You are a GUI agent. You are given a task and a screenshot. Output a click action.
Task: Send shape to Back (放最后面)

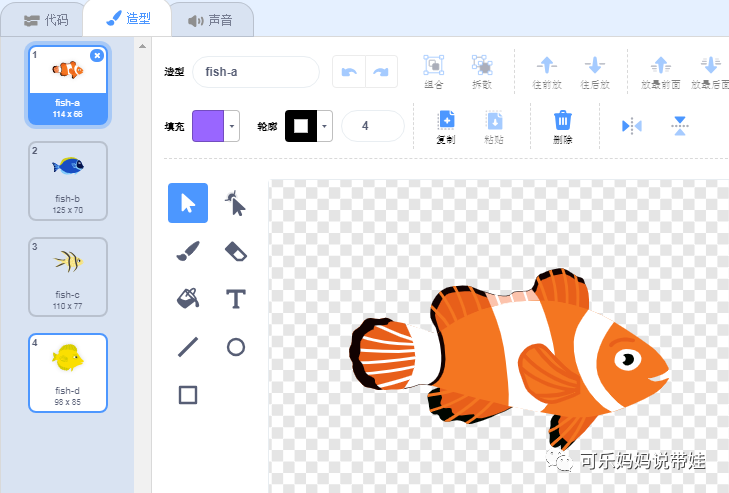pyautogui.click(x=710, y=72)
